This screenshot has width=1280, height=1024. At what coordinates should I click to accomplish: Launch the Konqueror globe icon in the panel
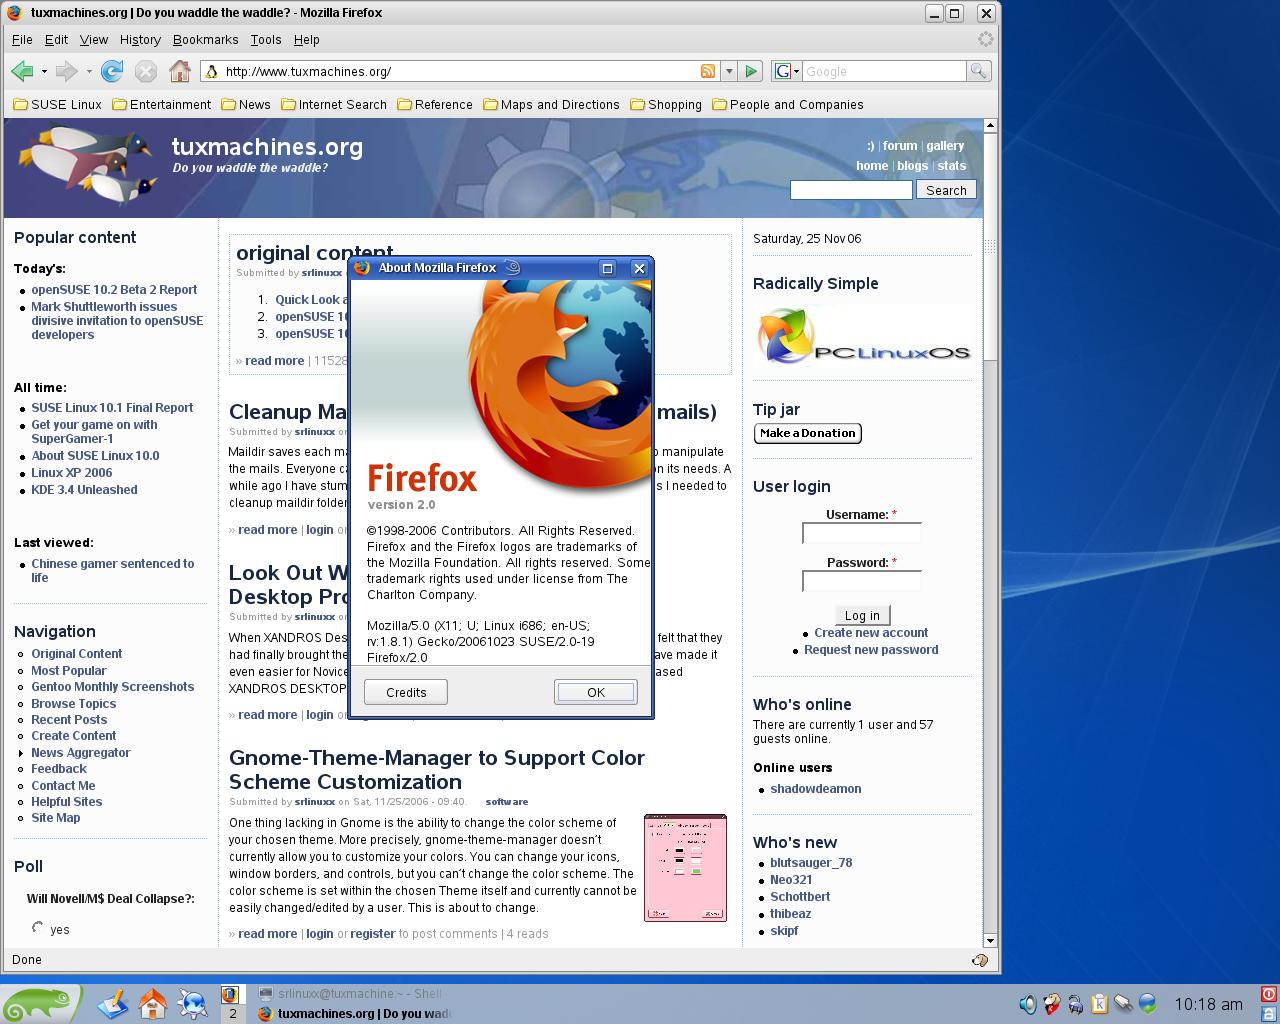[x=192, y=1003]
